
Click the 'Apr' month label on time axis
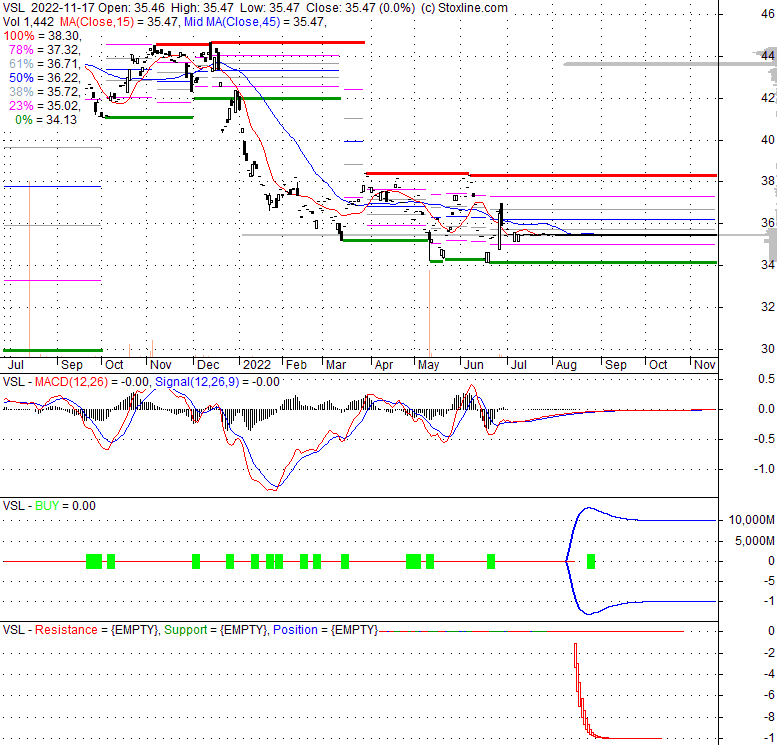click(384, 366)
